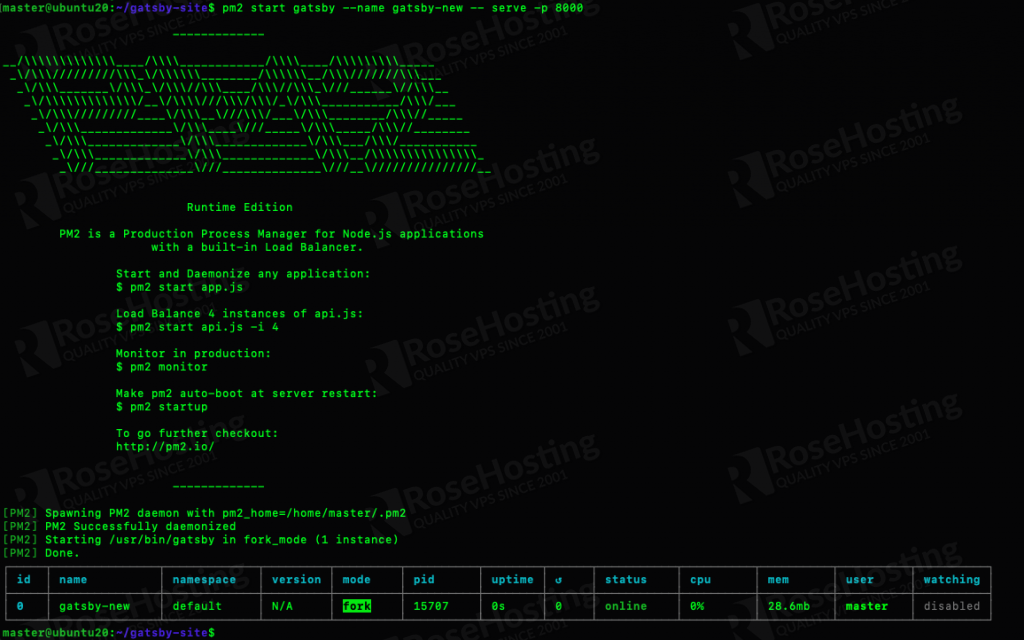Click the '$ pm2 monitor' command text

[x=162, y=367]
